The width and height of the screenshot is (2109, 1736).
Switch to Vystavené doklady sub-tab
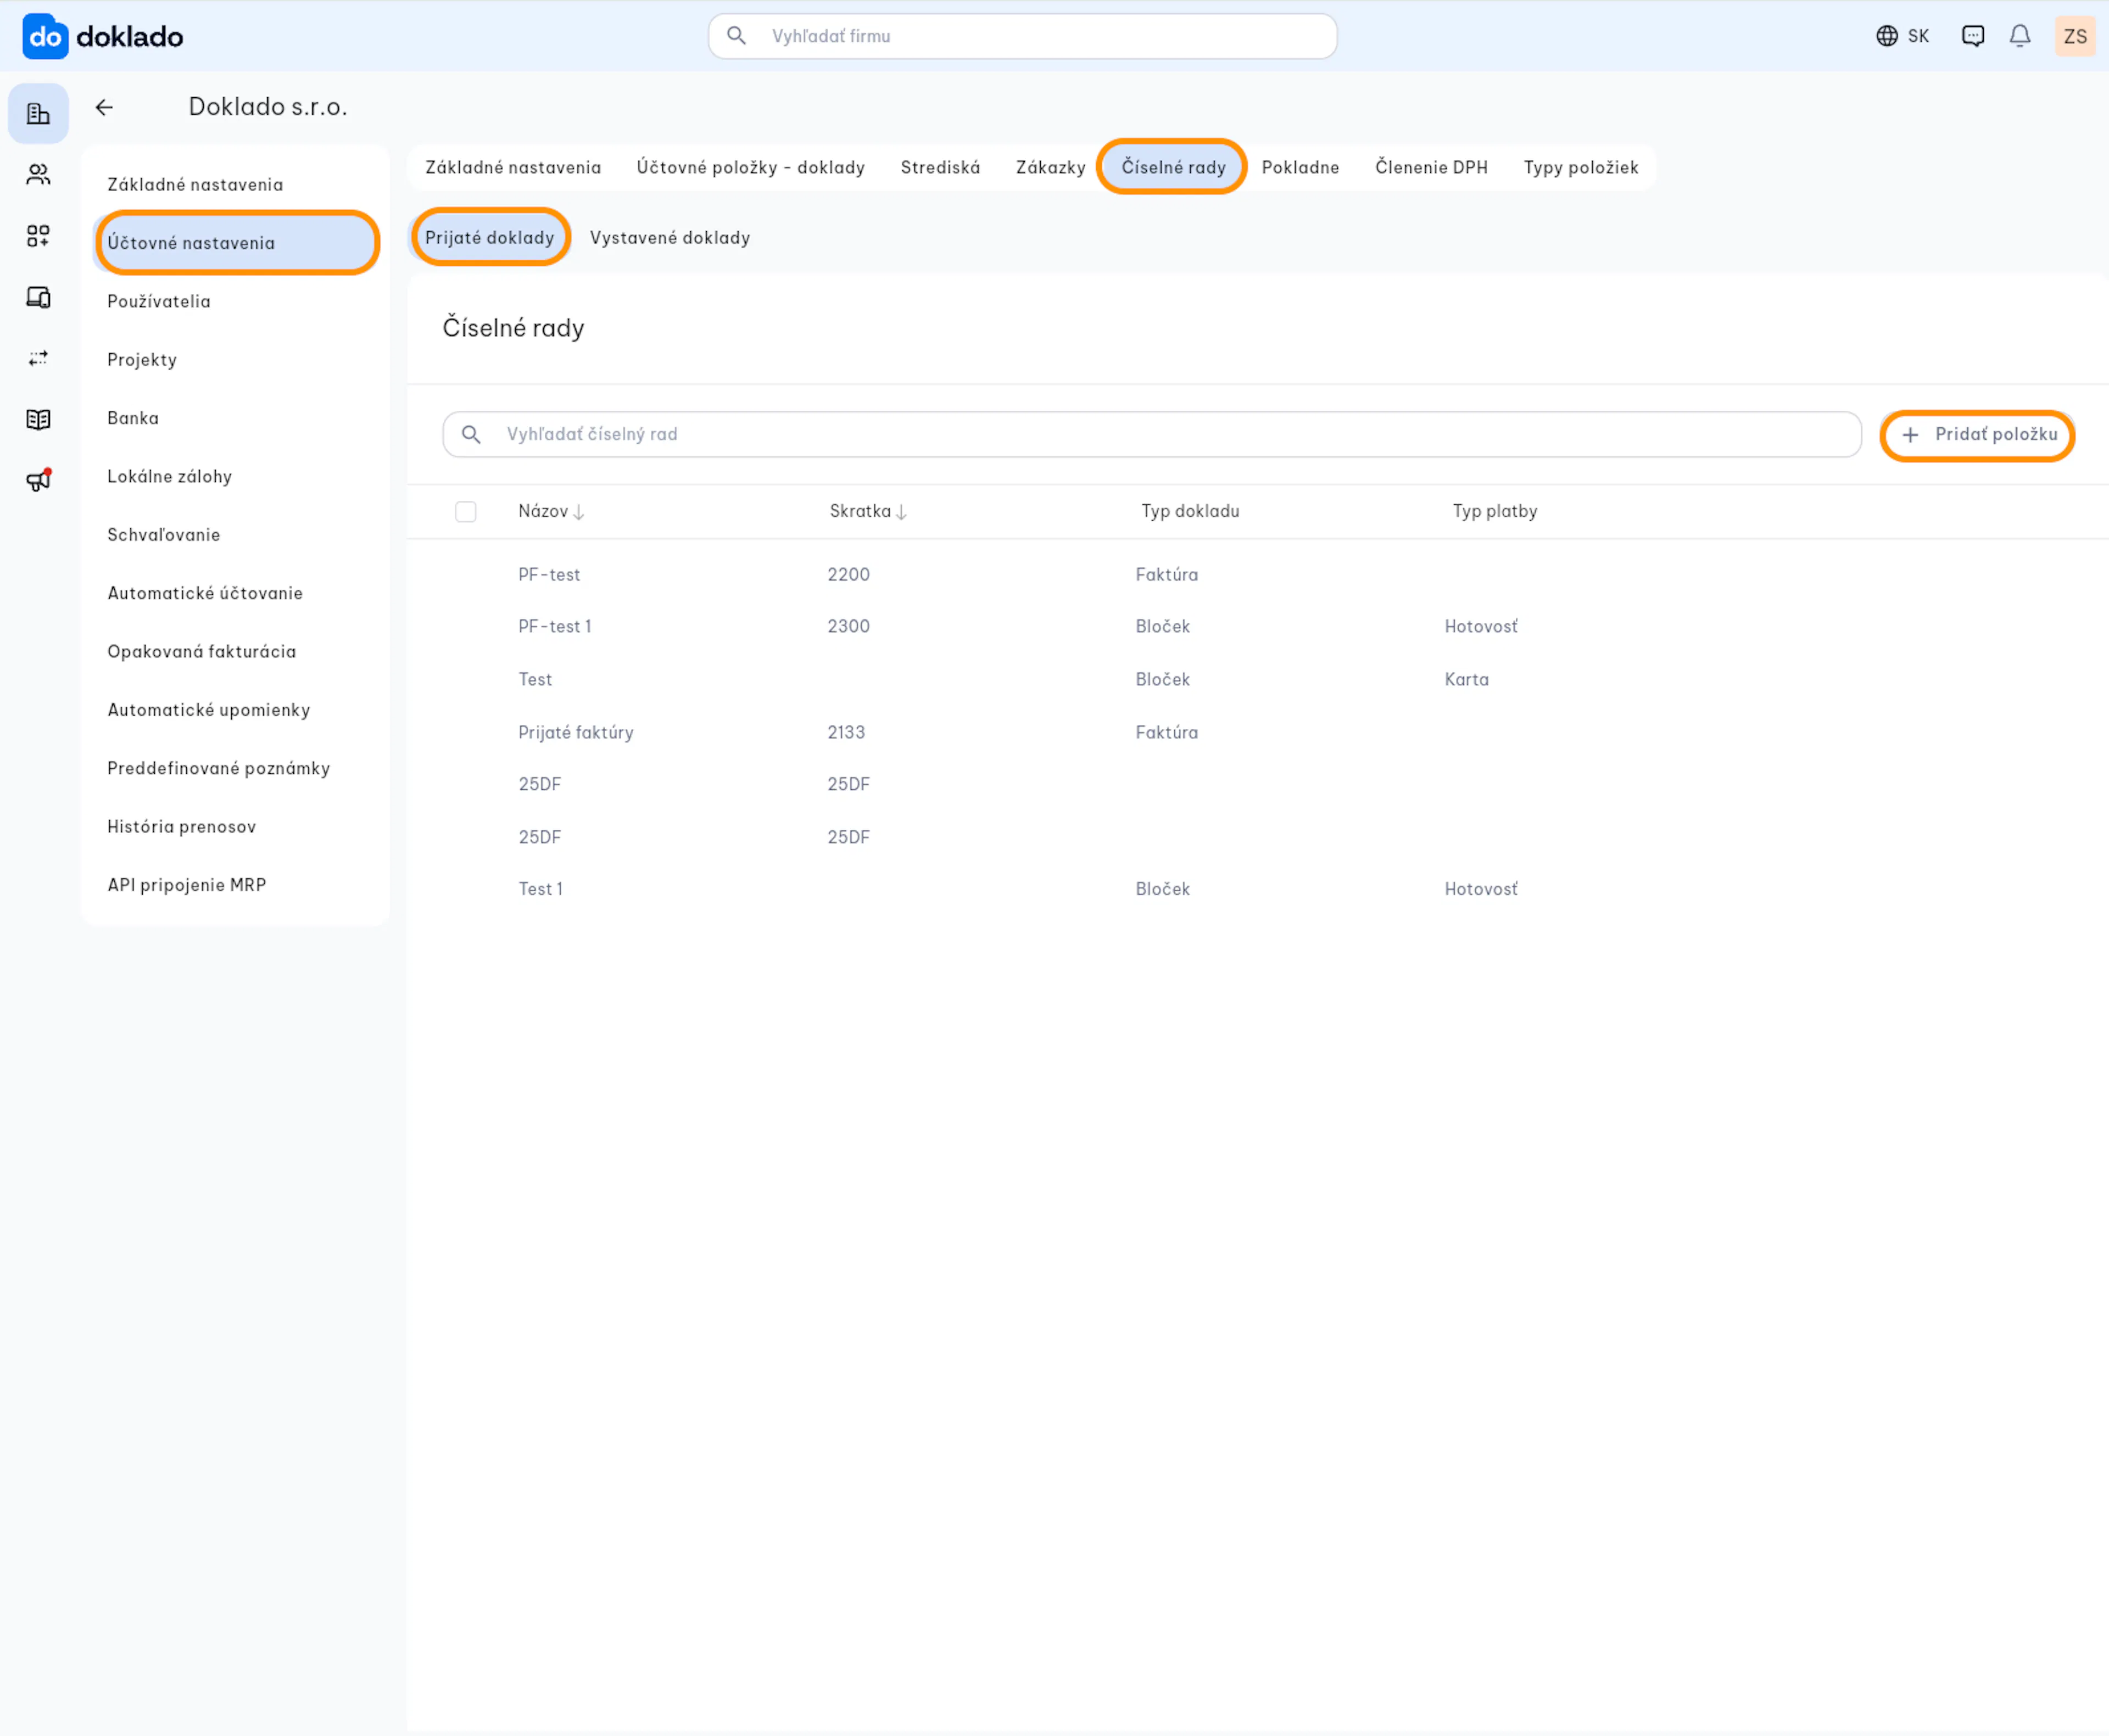pyautogui.click(x=670, y=238)
